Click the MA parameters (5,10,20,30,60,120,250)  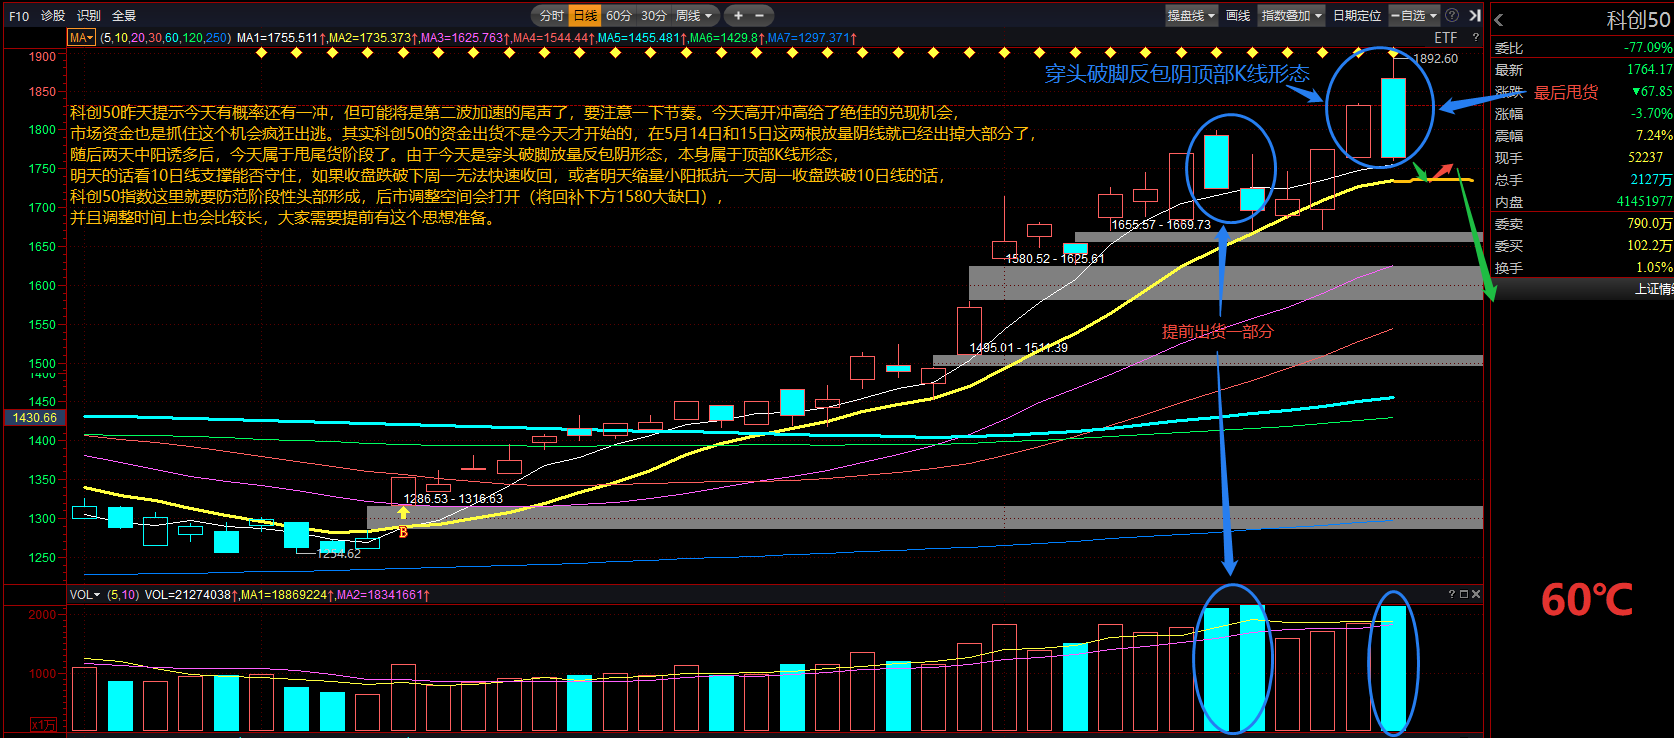tap(166, 38)
